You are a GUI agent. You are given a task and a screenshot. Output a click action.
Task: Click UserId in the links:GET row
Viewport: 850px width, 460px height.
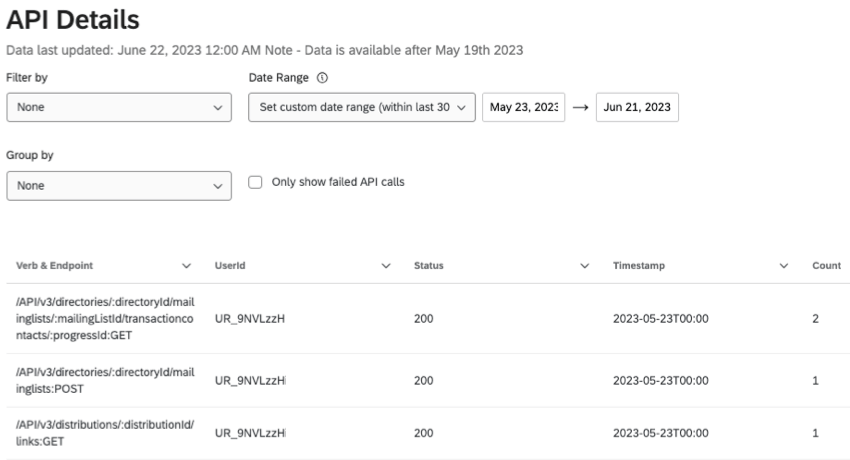point(250,433)
